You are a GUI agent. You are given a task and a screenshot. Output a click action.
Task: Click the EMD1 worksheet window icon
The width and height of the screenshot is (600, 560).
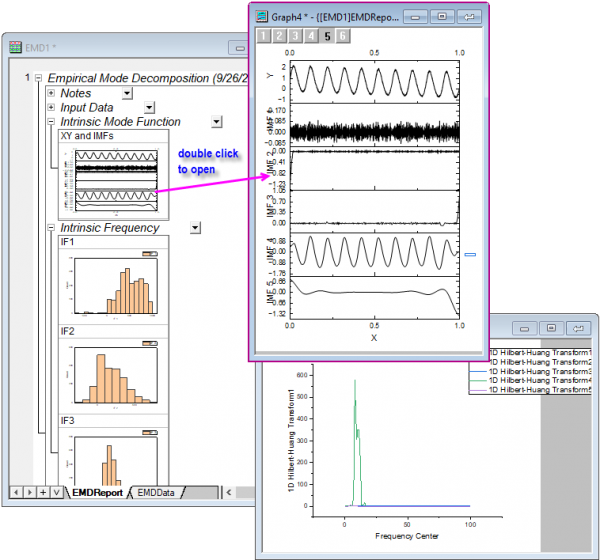coord(14,47)
